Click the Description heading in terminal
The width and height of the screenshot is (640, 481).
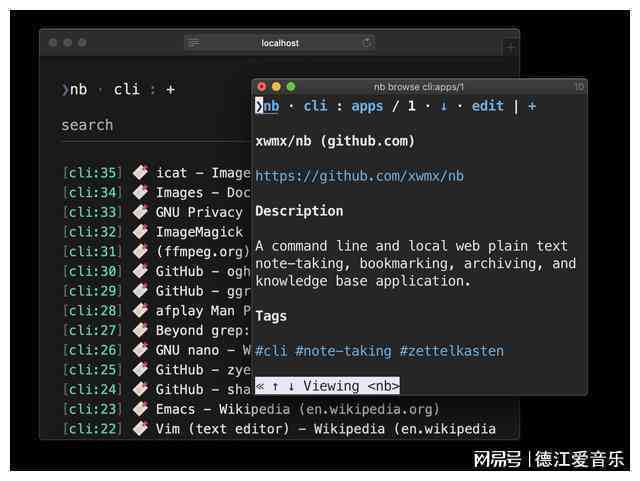(299, 211)
